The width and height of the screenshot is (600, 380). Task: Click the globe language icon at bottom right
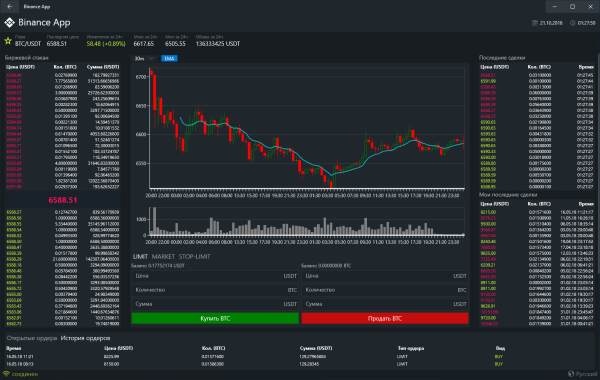coord(571,374)
